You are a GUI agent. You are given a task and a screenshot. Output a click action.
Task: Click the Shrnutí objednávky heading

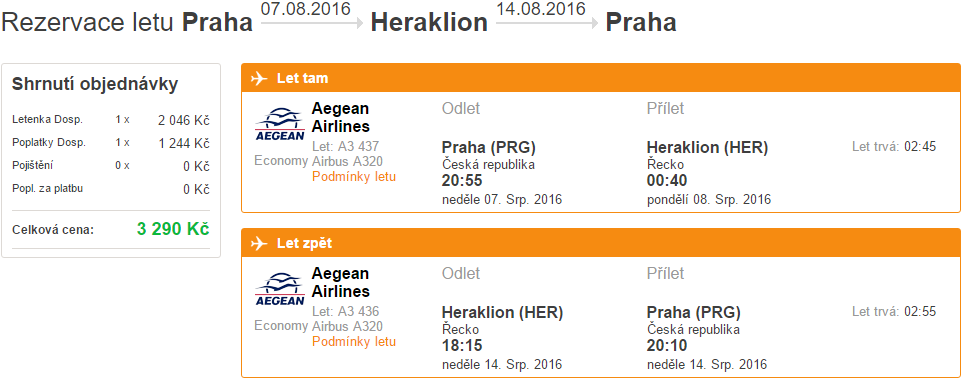(x=95, y=85)
